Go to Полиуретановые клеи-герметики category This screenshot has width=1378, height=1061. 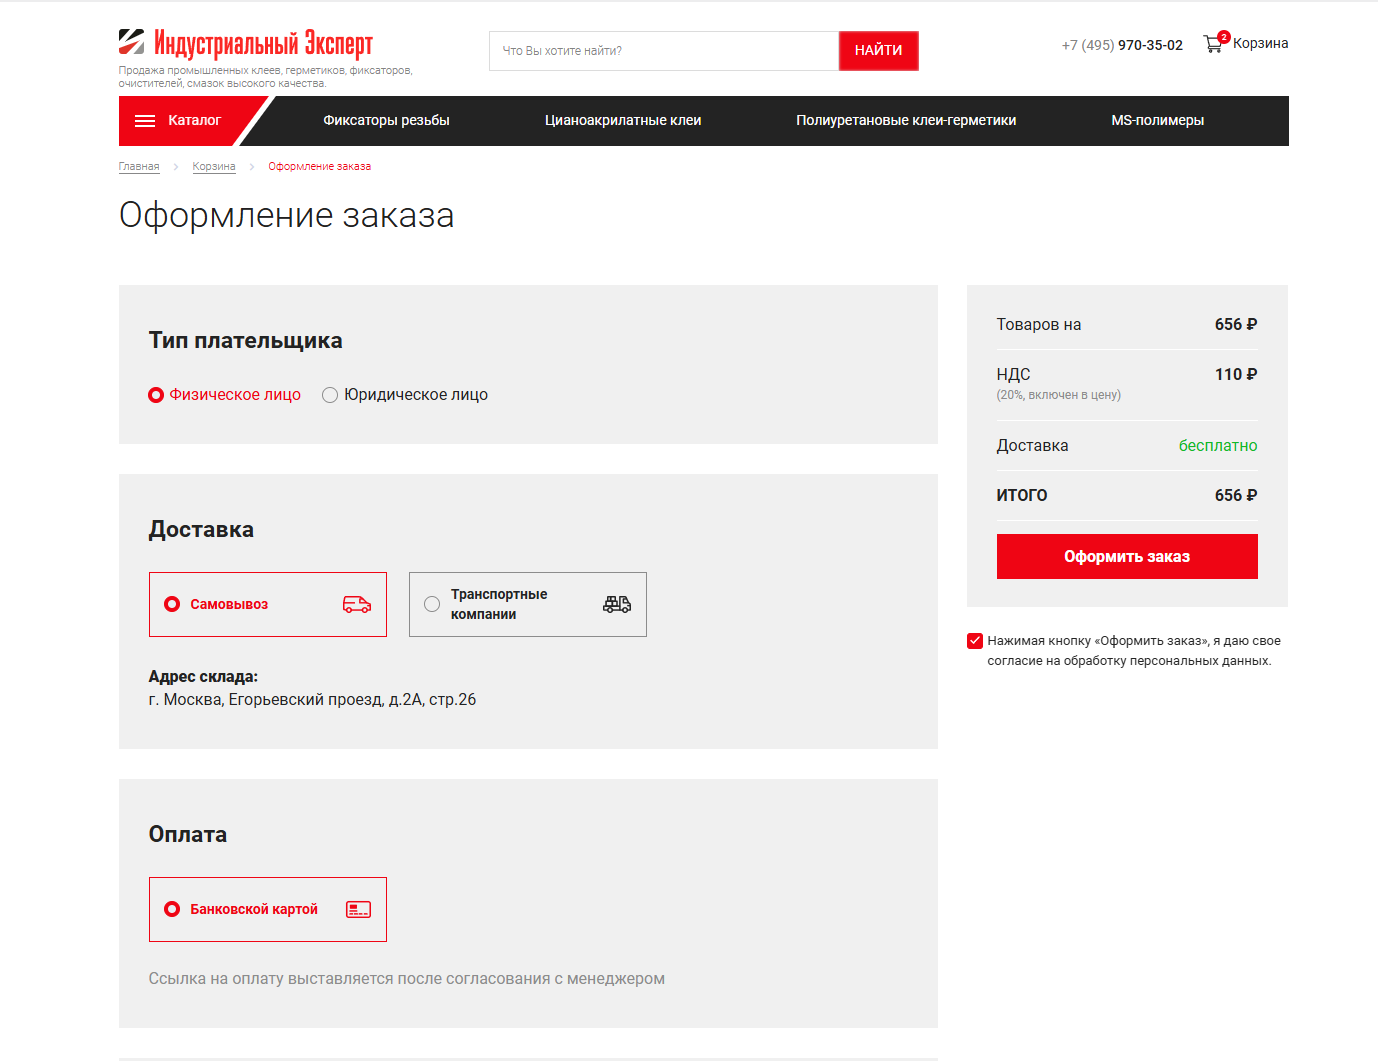click(x=905, y=121)
